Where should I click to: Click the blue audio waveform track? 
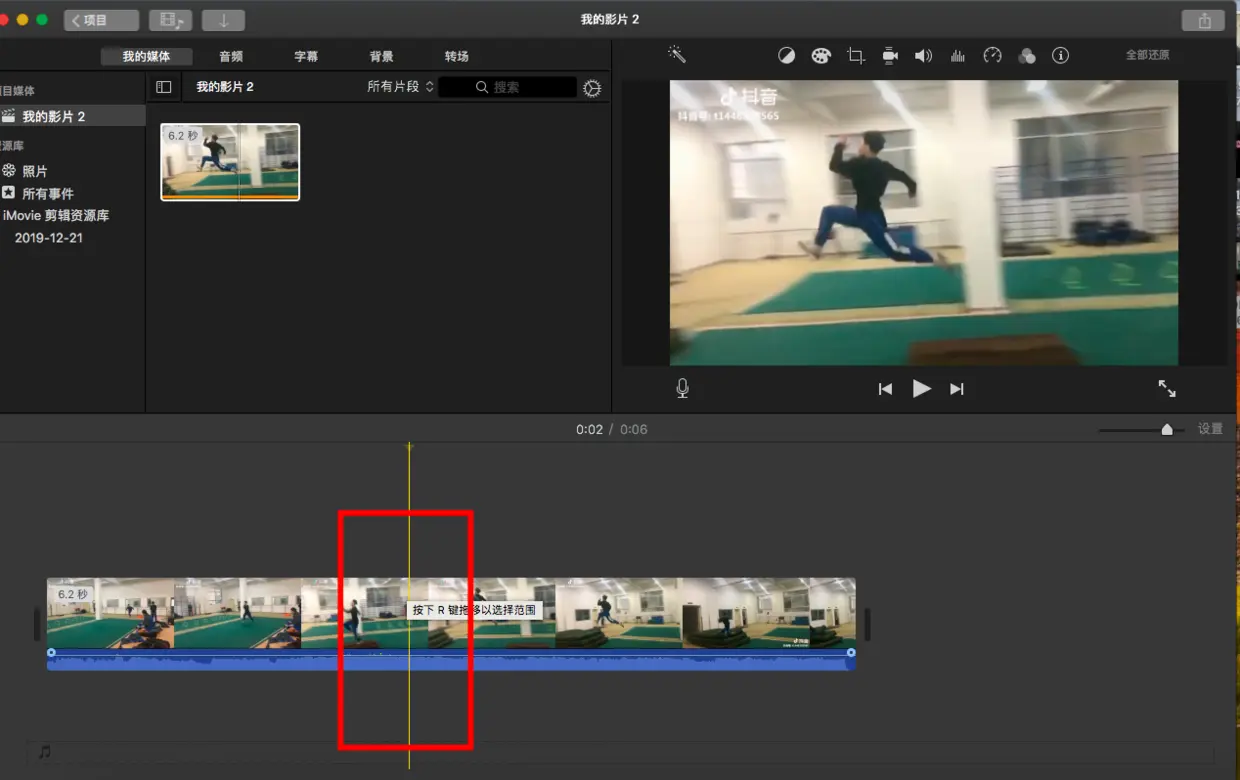(451, 660)
